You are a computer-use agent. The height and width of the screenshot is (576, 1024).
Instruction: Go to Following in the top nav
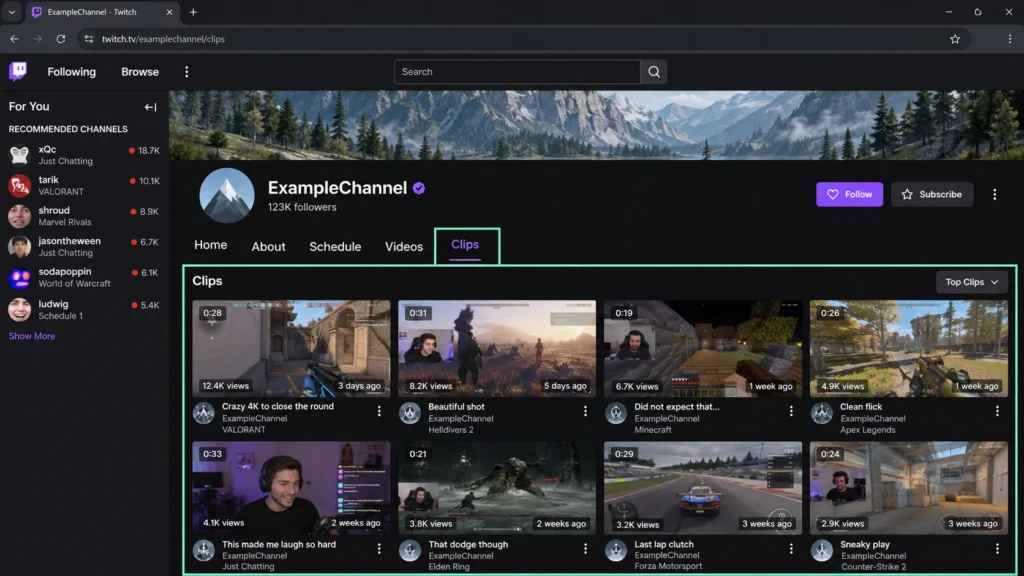[x=71, y=72]
